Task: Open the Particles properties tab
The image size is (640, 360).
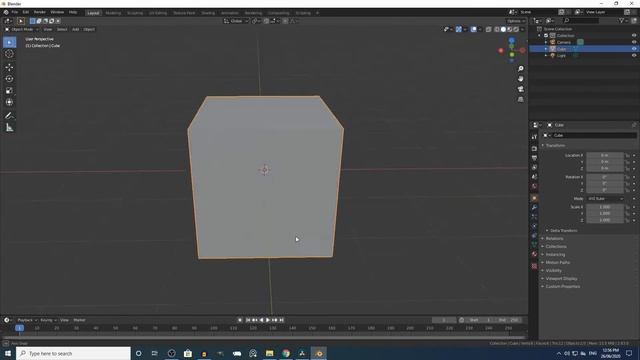Action: (x=534, y=217)
